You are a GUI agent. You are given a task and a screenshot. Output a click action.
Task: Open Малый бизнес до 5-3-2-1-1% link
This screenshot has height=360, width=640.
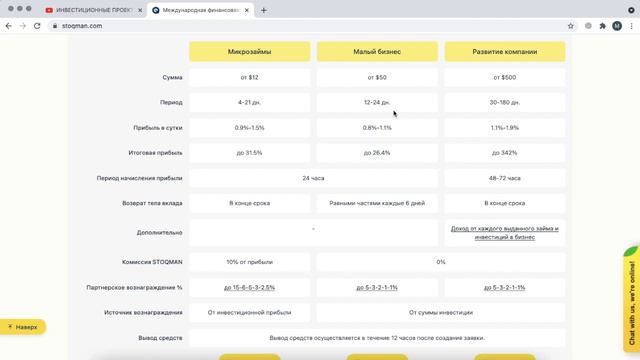(x=377, y=287)
